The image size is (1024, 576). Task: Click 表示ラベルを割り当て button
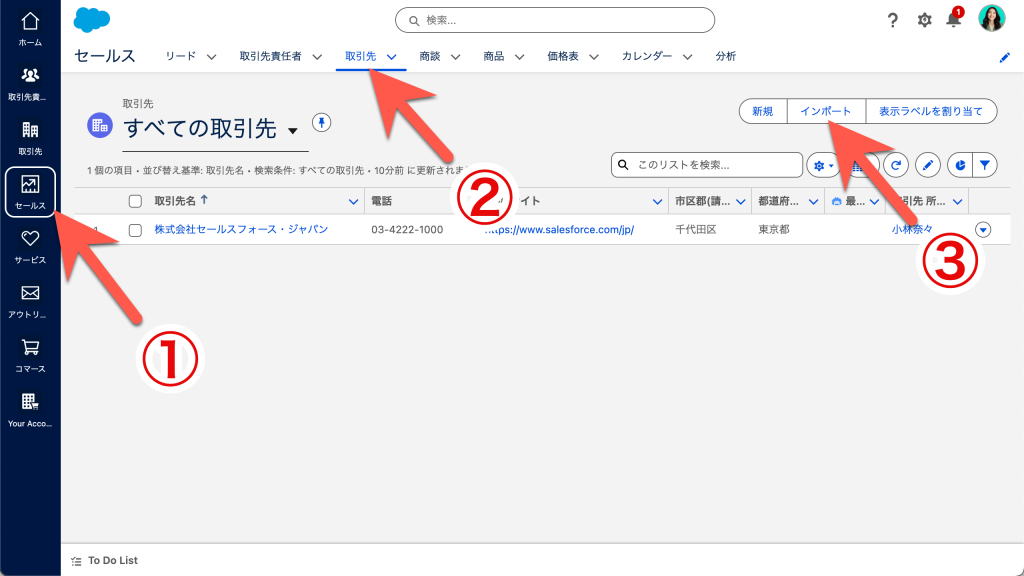pyautogui.click(x=931, y=111)
